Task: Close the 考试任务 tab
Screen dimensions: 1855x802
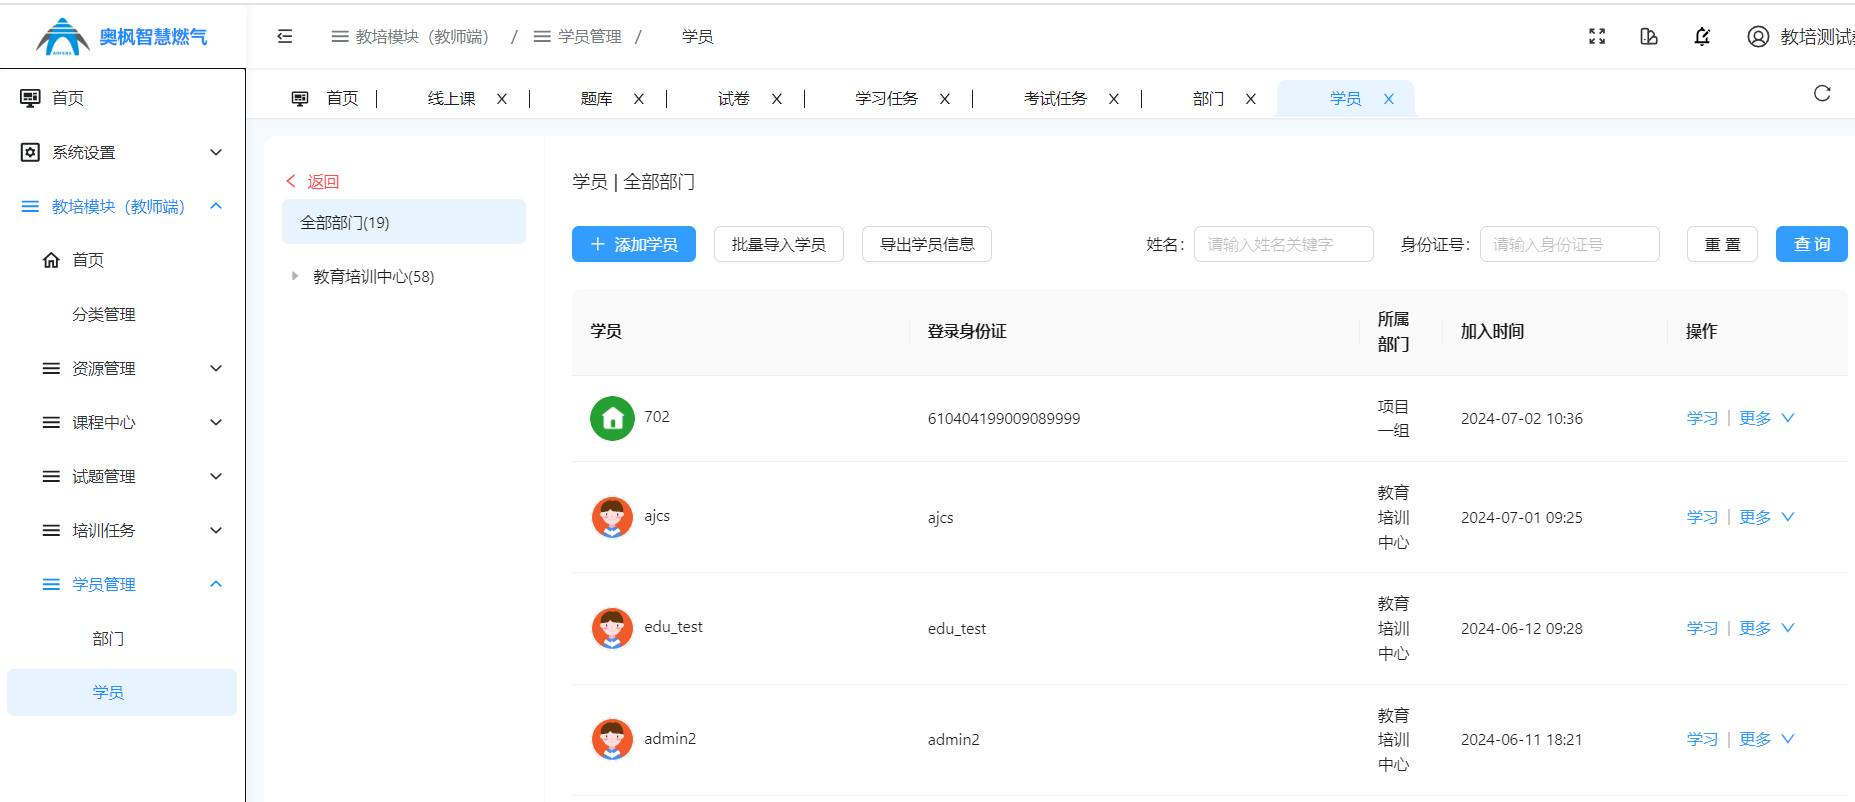Action: coord(1114,99)
